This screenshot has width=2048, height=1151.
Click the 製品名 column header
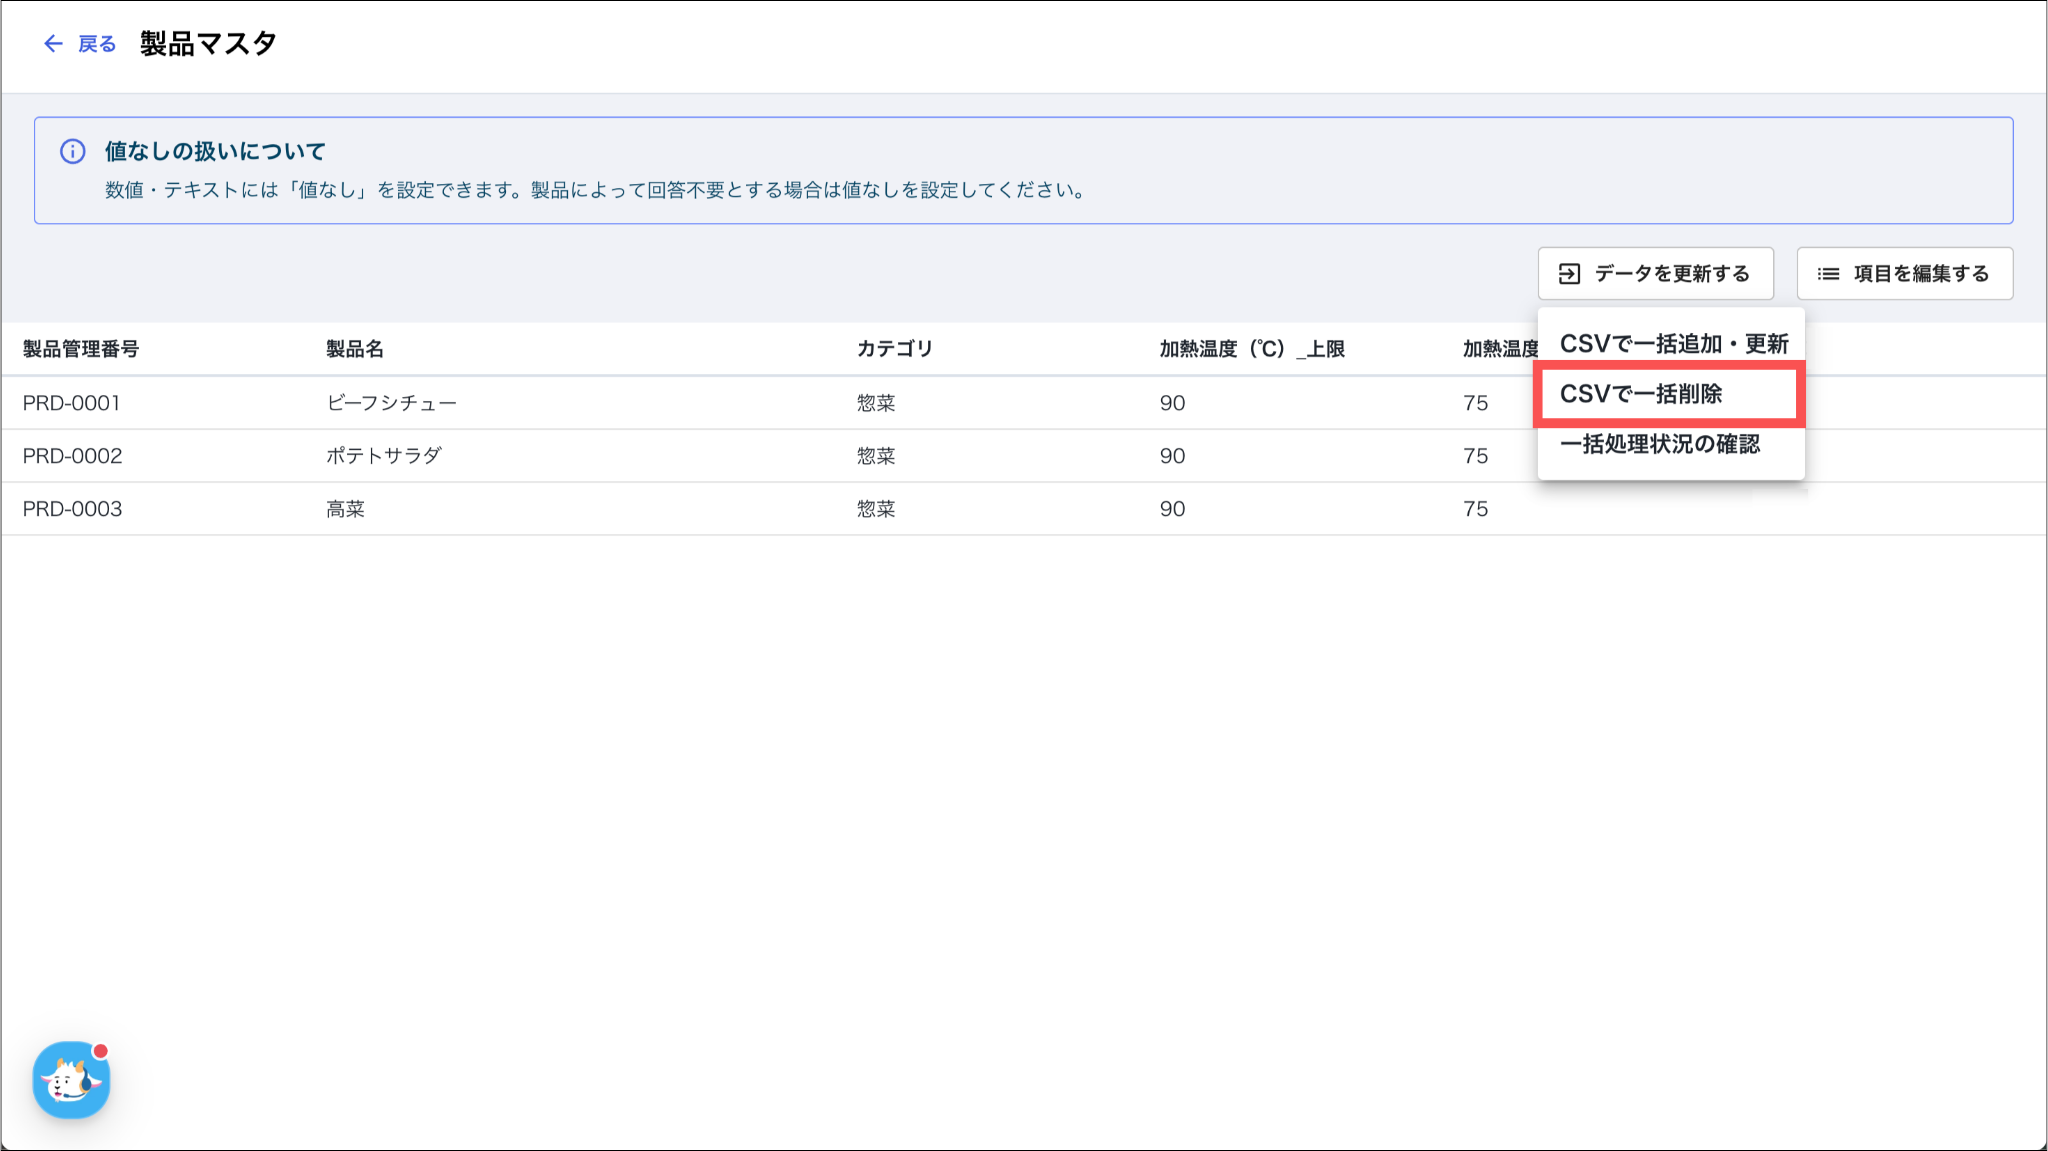point(355,349)
